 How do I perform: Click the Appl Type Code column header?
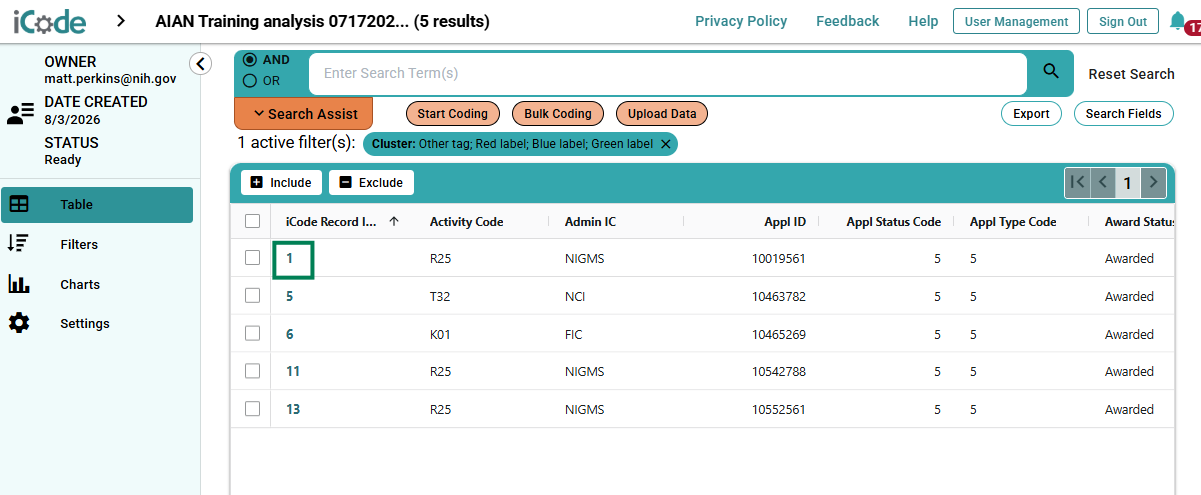[1013, 222]
